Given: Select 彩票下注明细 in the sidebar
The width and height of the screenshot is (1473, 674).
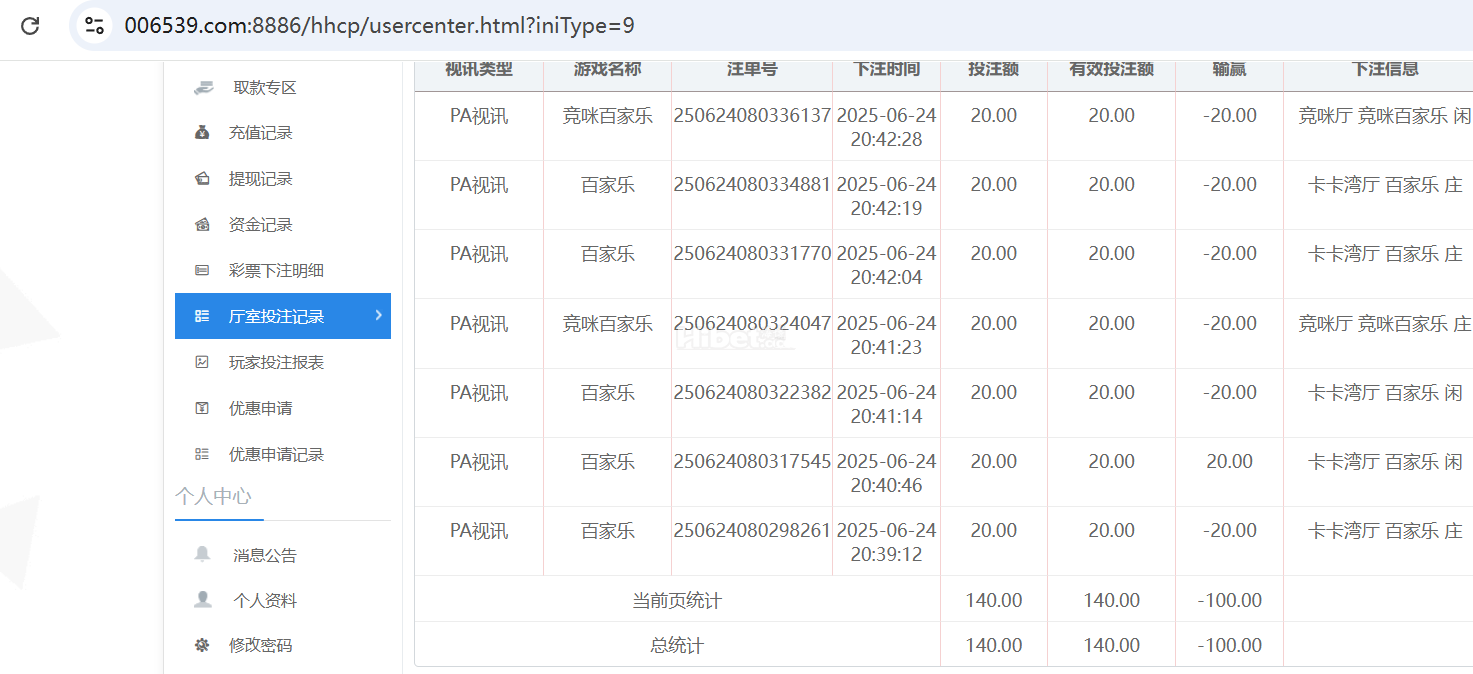Looking at the screenshot, I should point(276,270).
